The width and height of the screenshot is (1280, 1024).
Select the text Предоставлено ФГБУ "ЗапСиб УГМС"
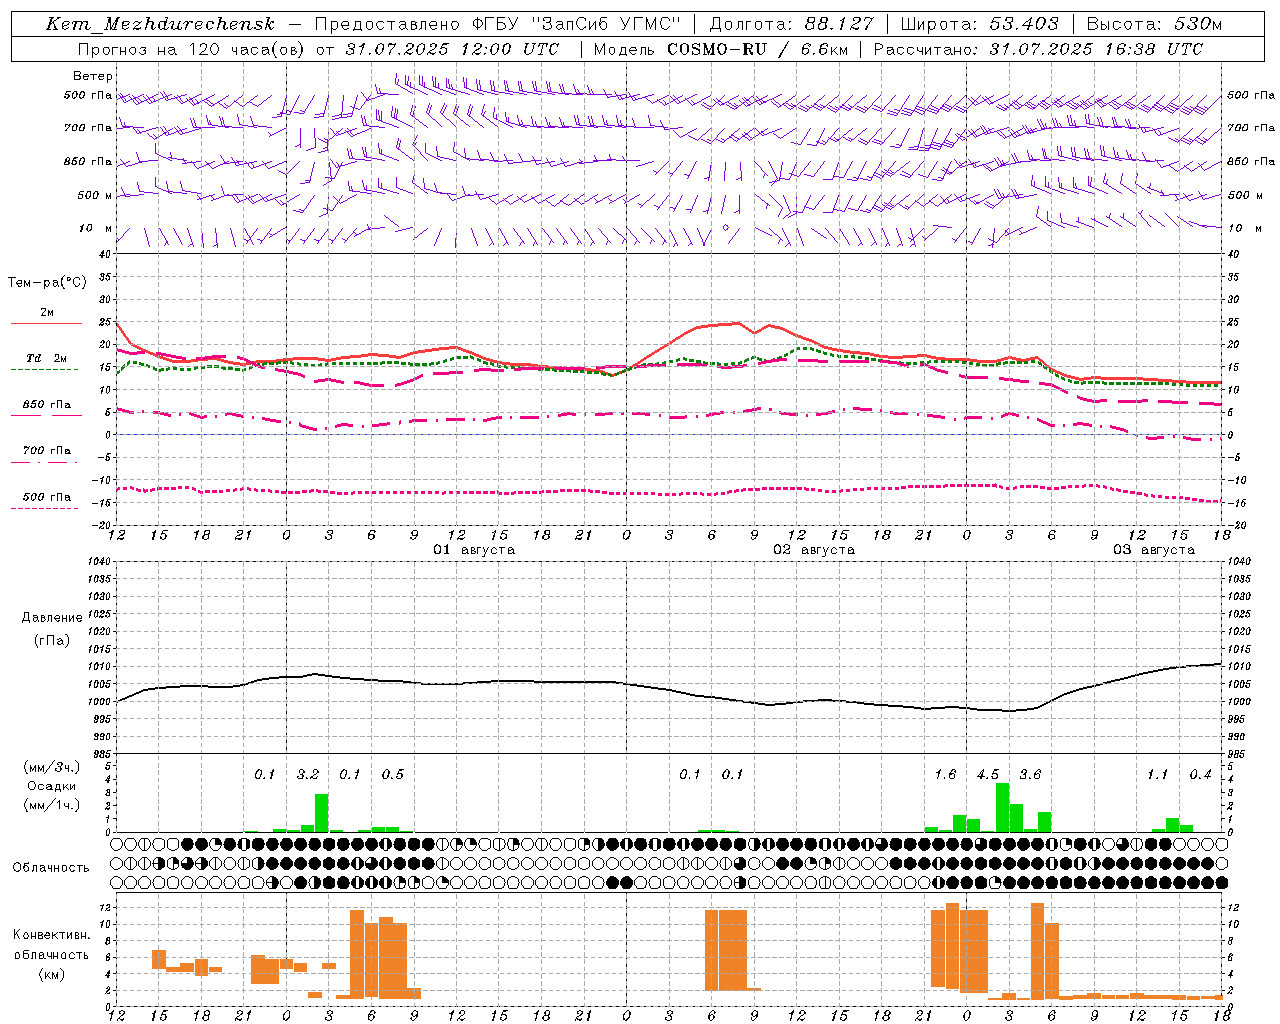pyautogui.click(x=497, y=24)
